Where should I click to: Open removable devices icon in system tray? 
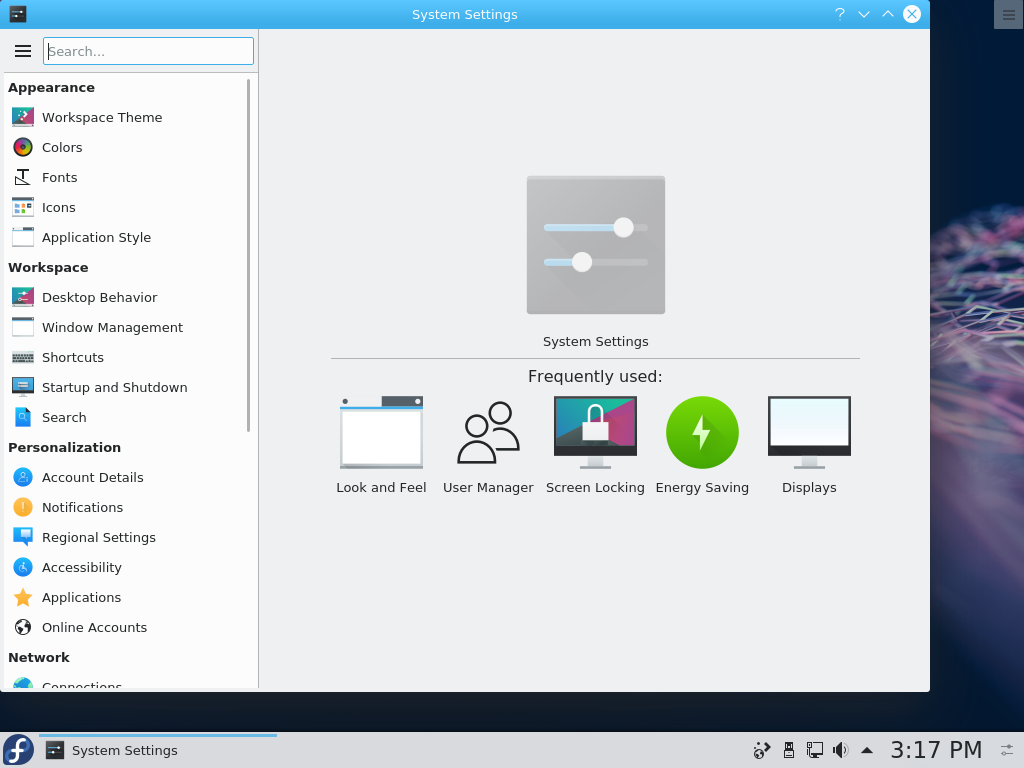pos(789,750)
